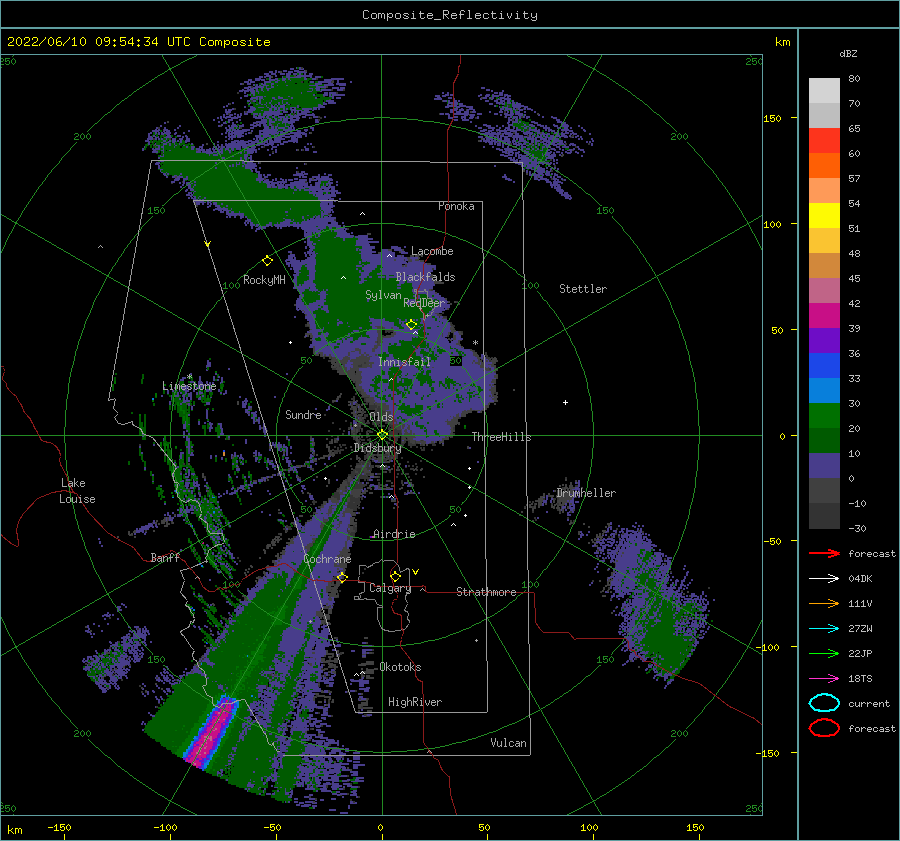900x841 pixels.
Task: Select the Lake Louise label
Action: (x=77, y=491)
